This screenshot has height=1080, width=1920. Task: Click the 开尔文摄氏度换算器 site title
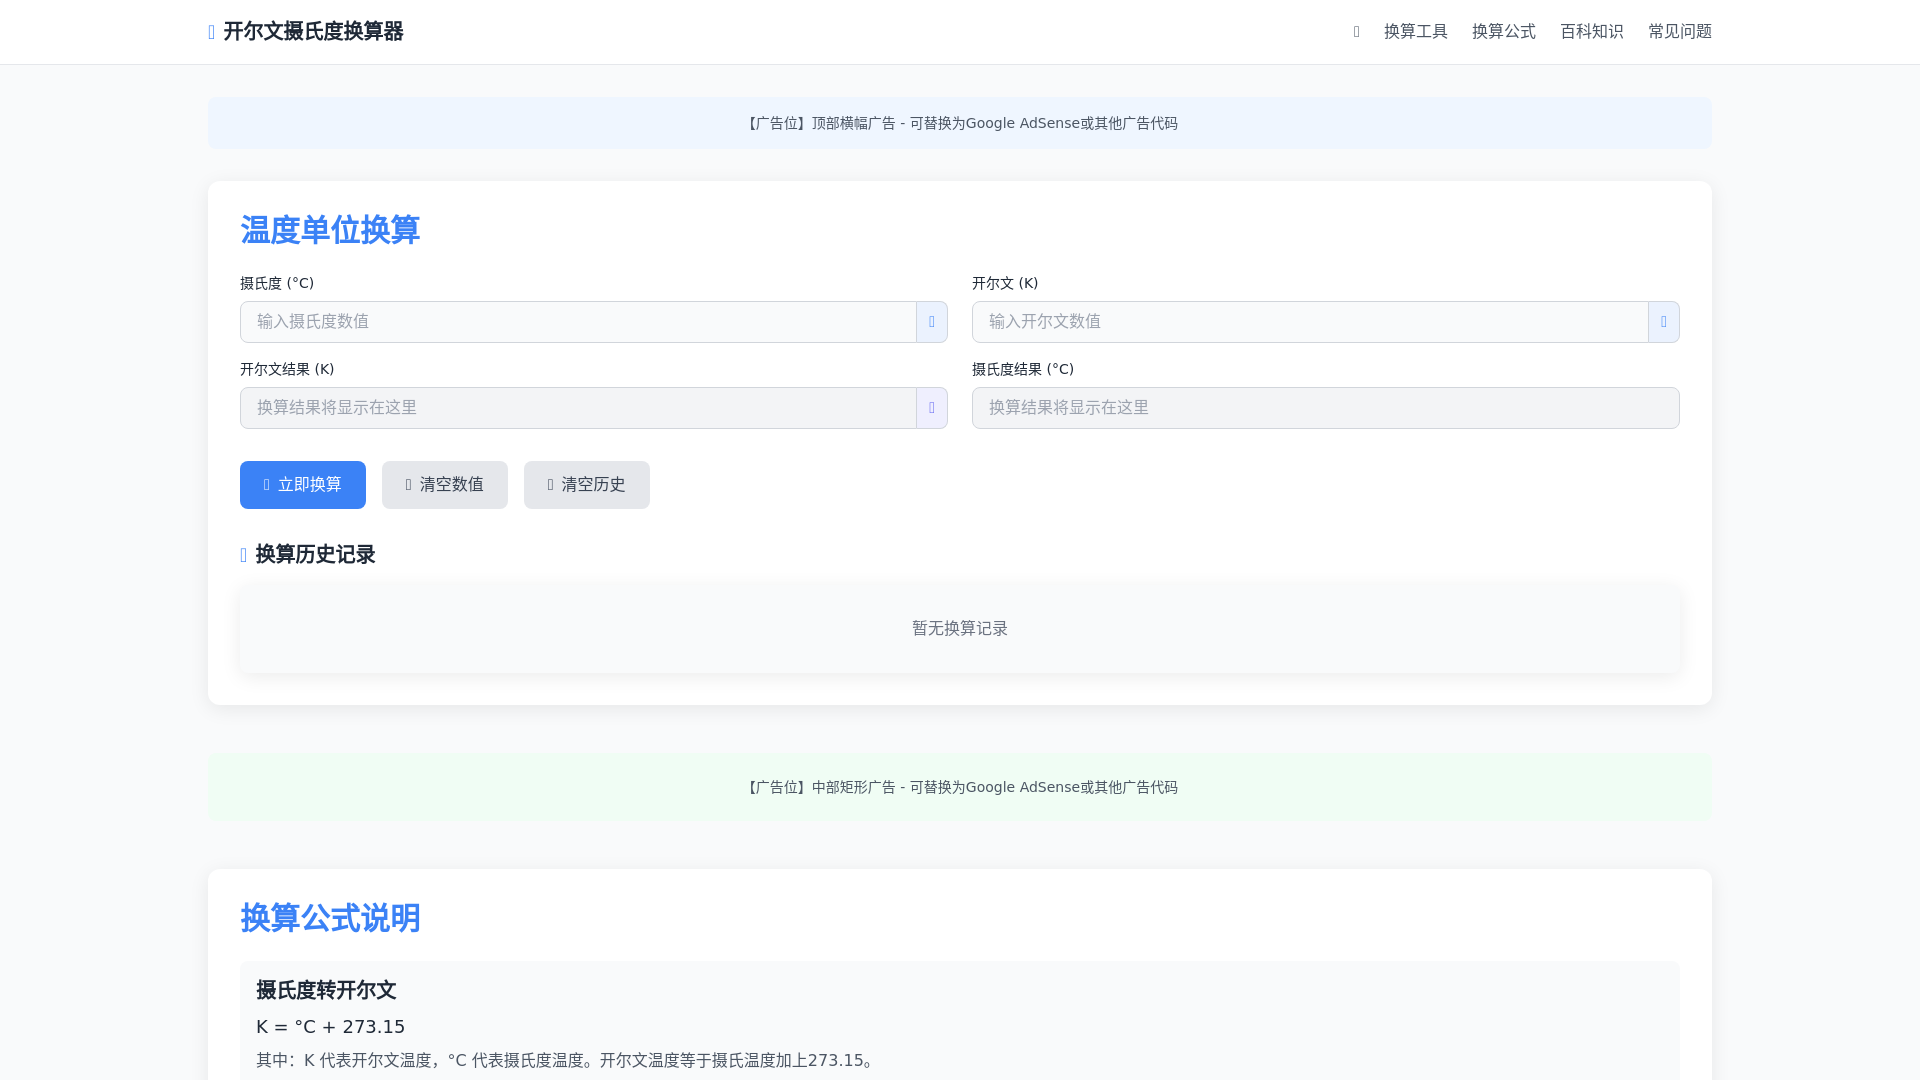tap(313, 32)
